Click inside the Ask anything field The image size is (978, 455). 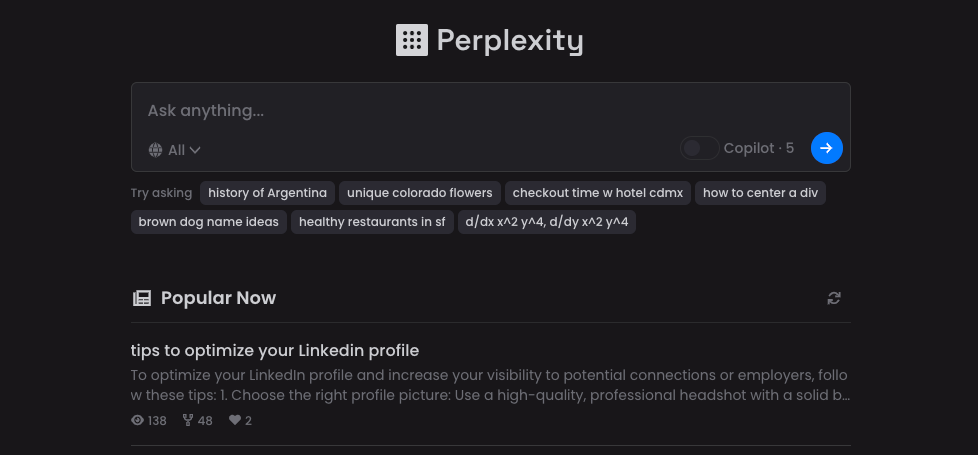490,110
